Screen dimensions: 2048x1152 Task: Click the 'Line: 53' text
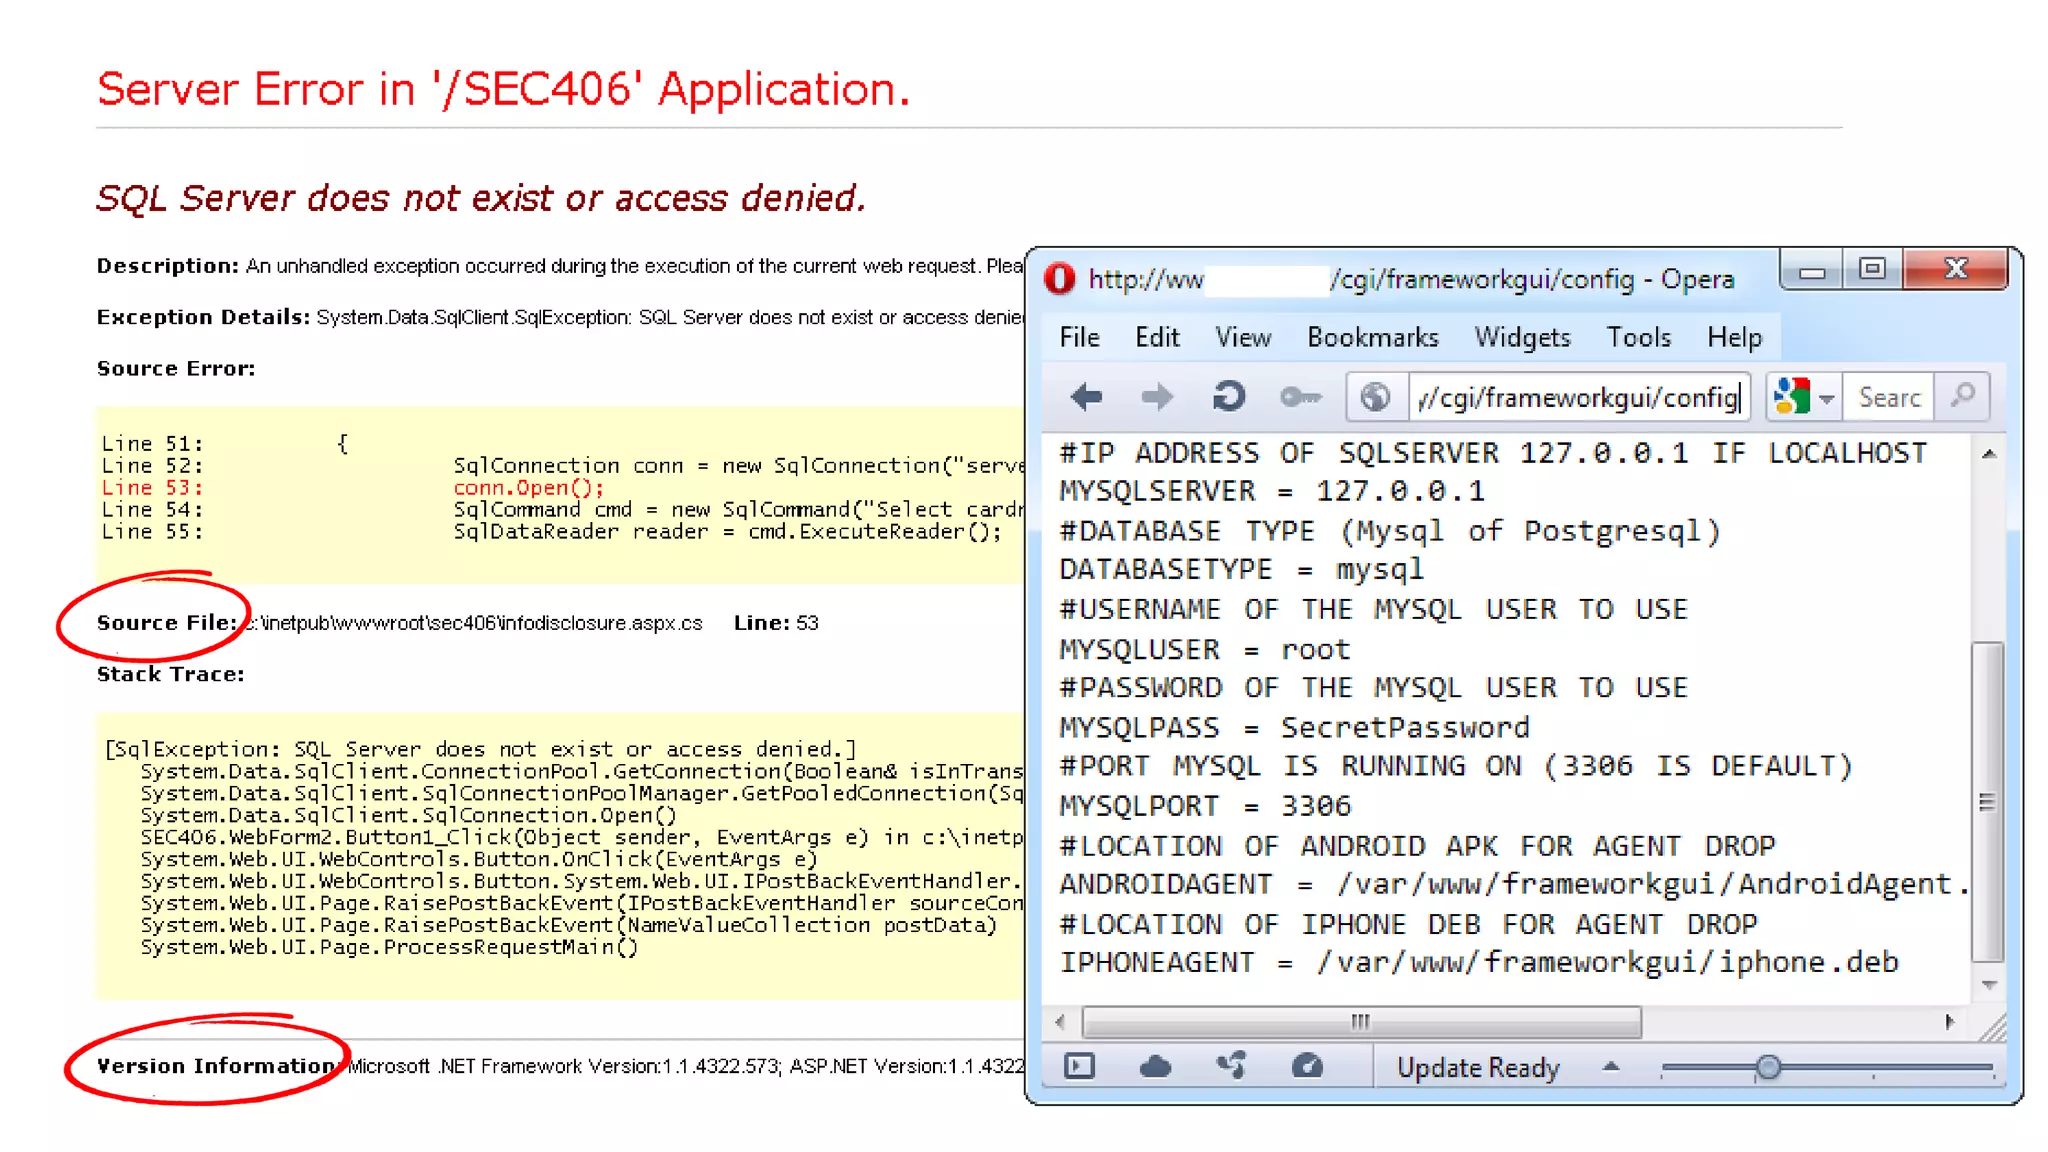[776, 623]
